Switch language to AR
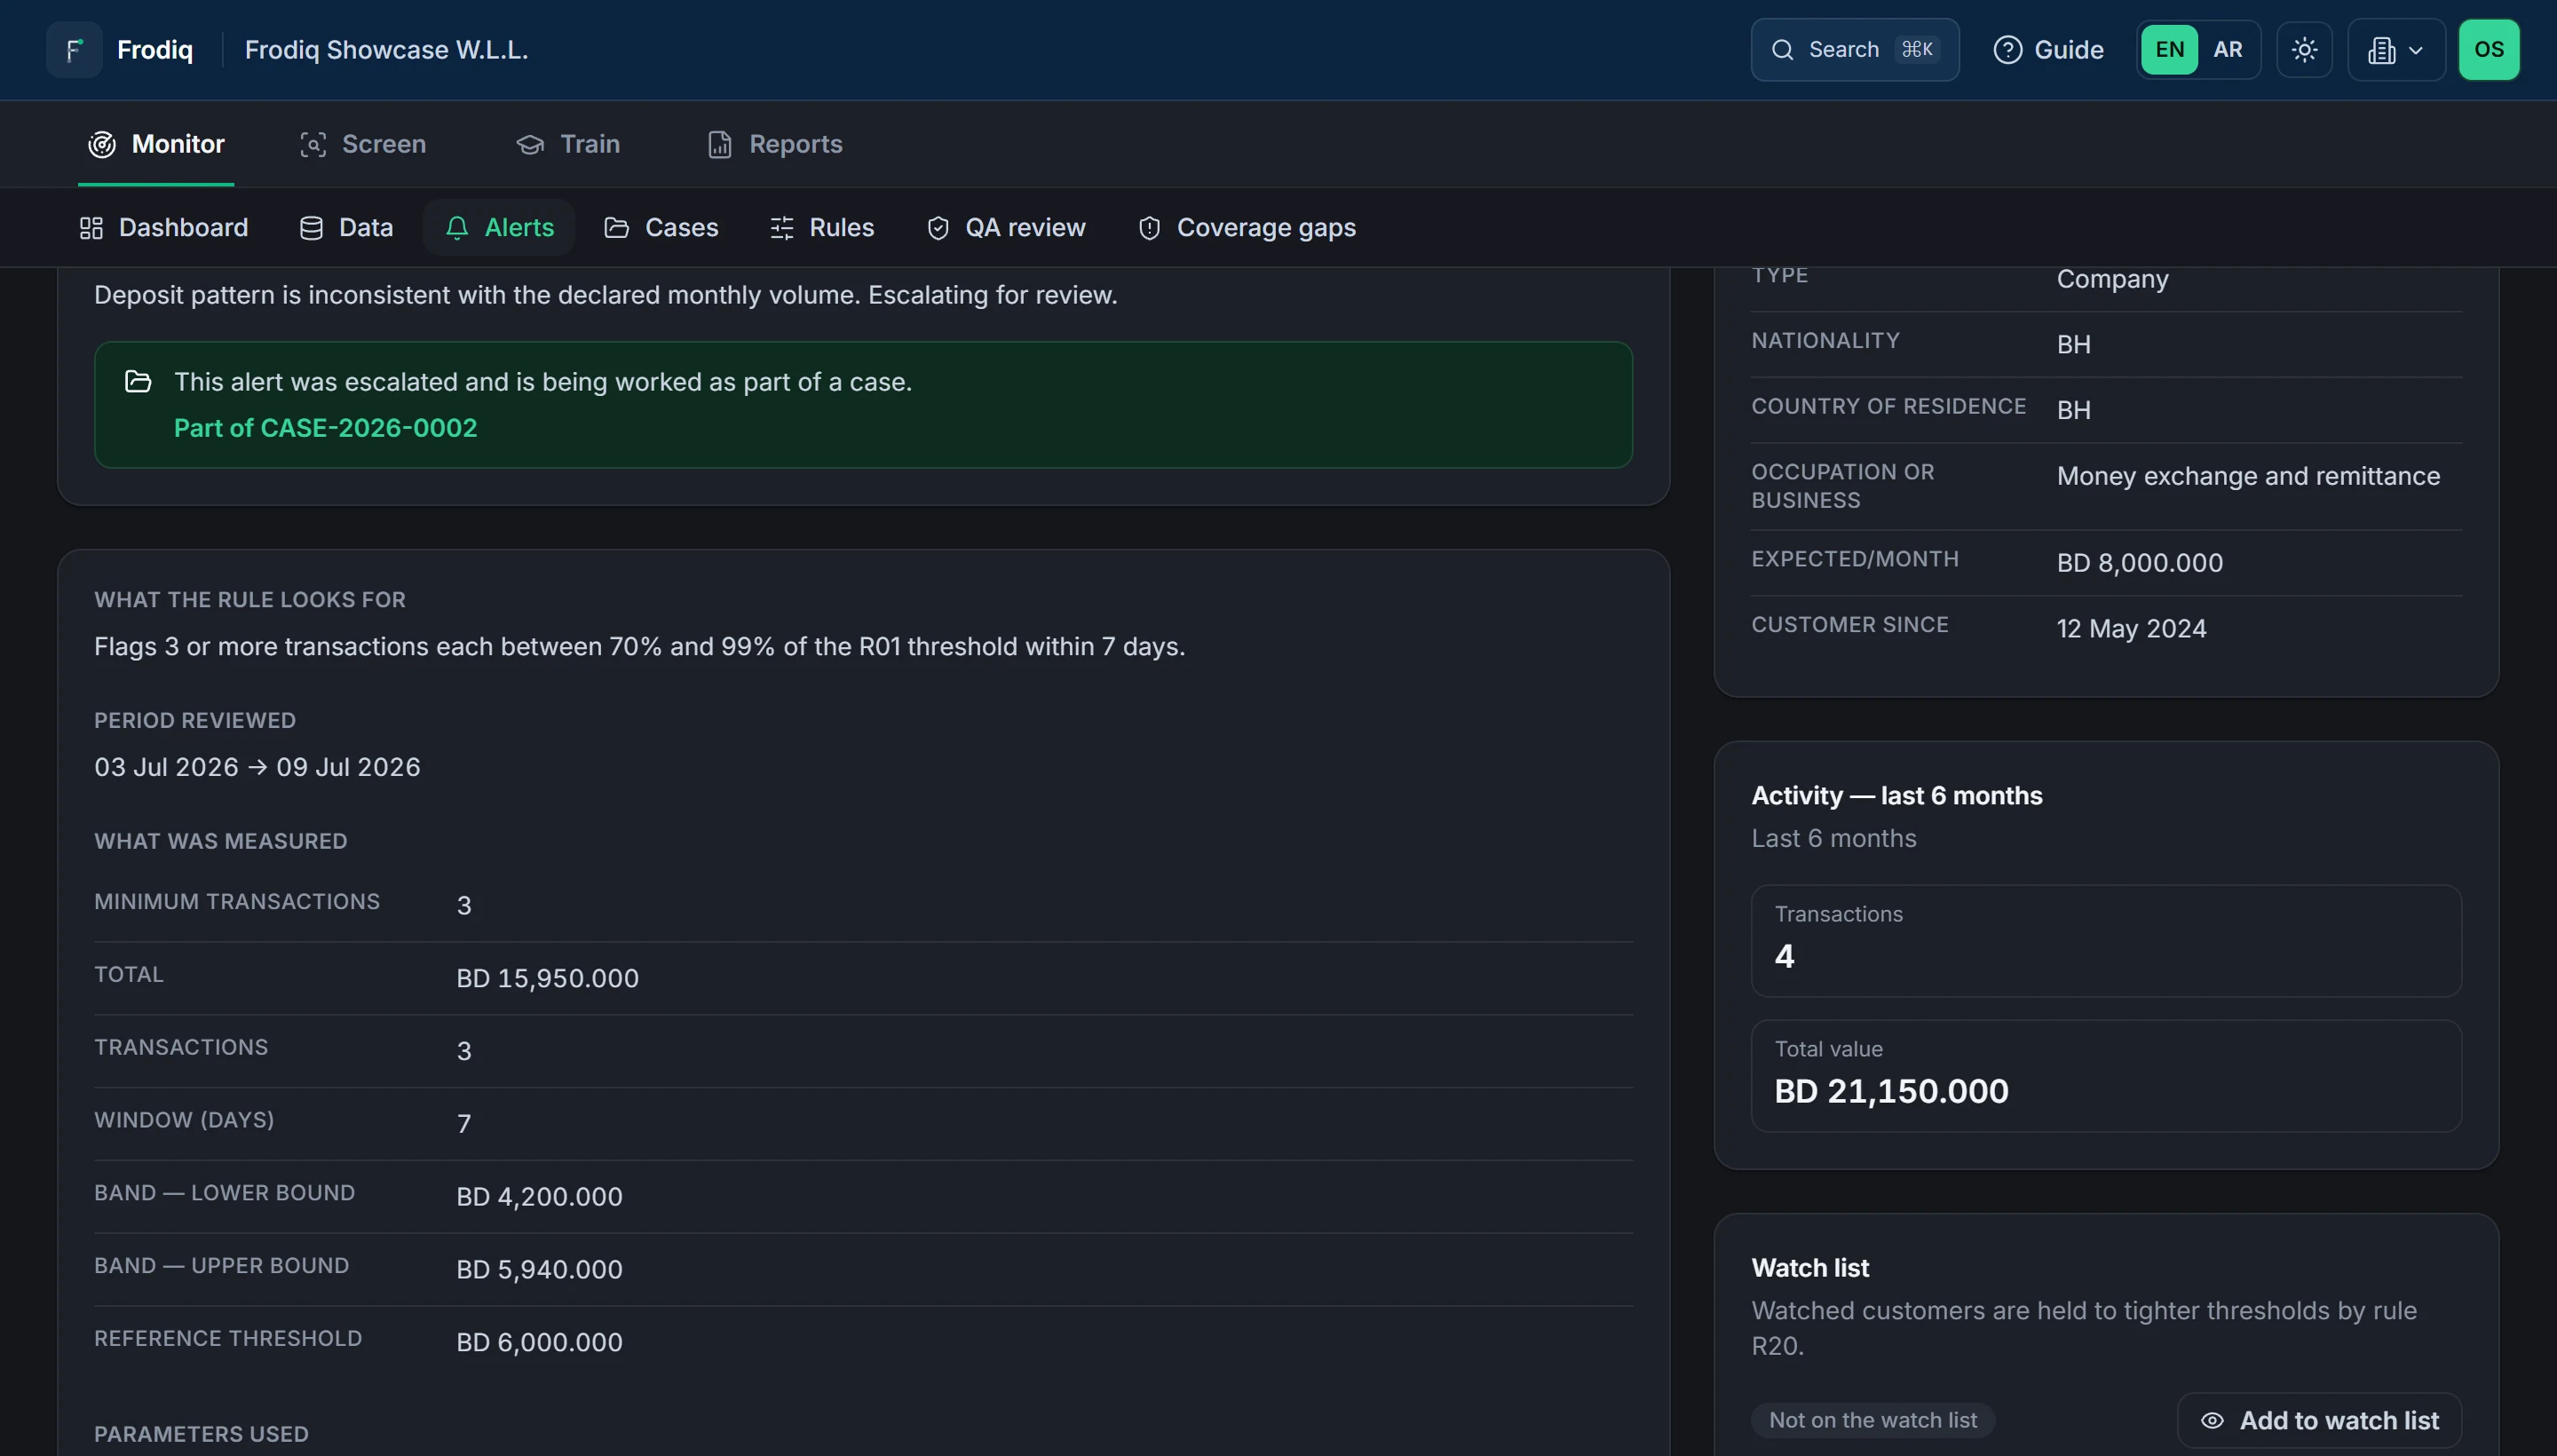 pyautogui.click(x=2227, y=50)
